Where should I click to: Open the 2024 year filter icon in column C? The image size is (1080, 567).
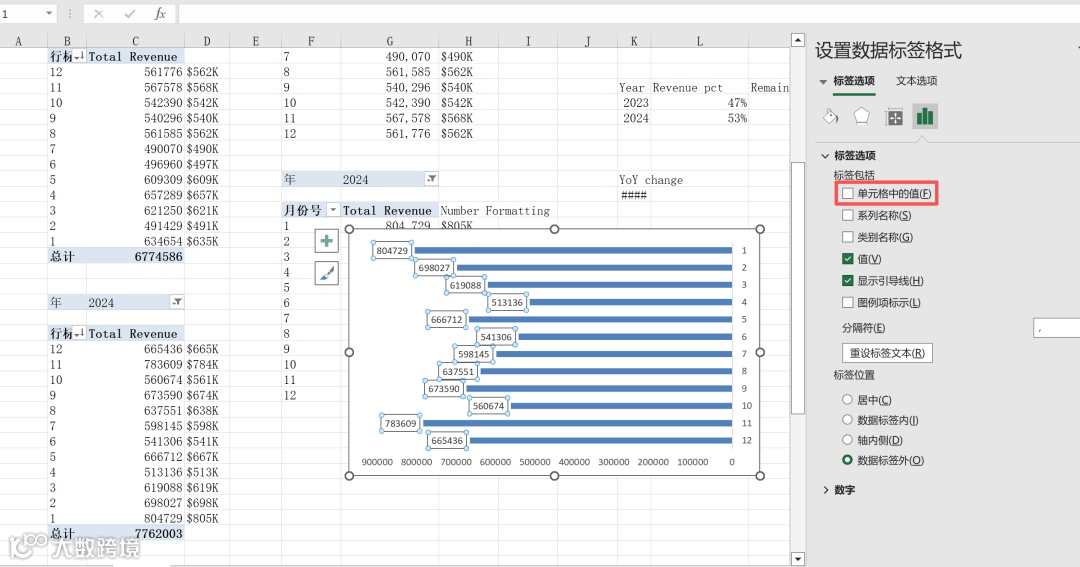click(177, 302)
